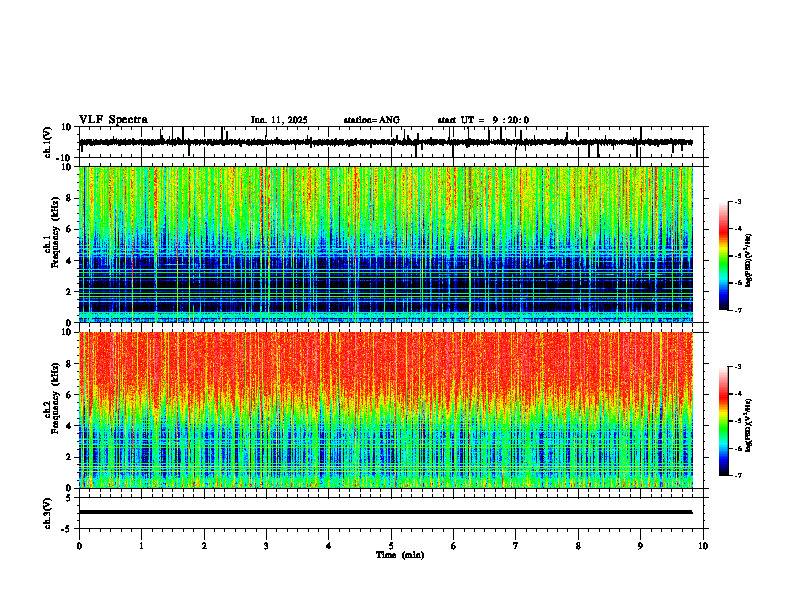The height and width of the screenshot is (612, 792).
Task: Click time axis tick label "9"
Action: coord(640,546)
